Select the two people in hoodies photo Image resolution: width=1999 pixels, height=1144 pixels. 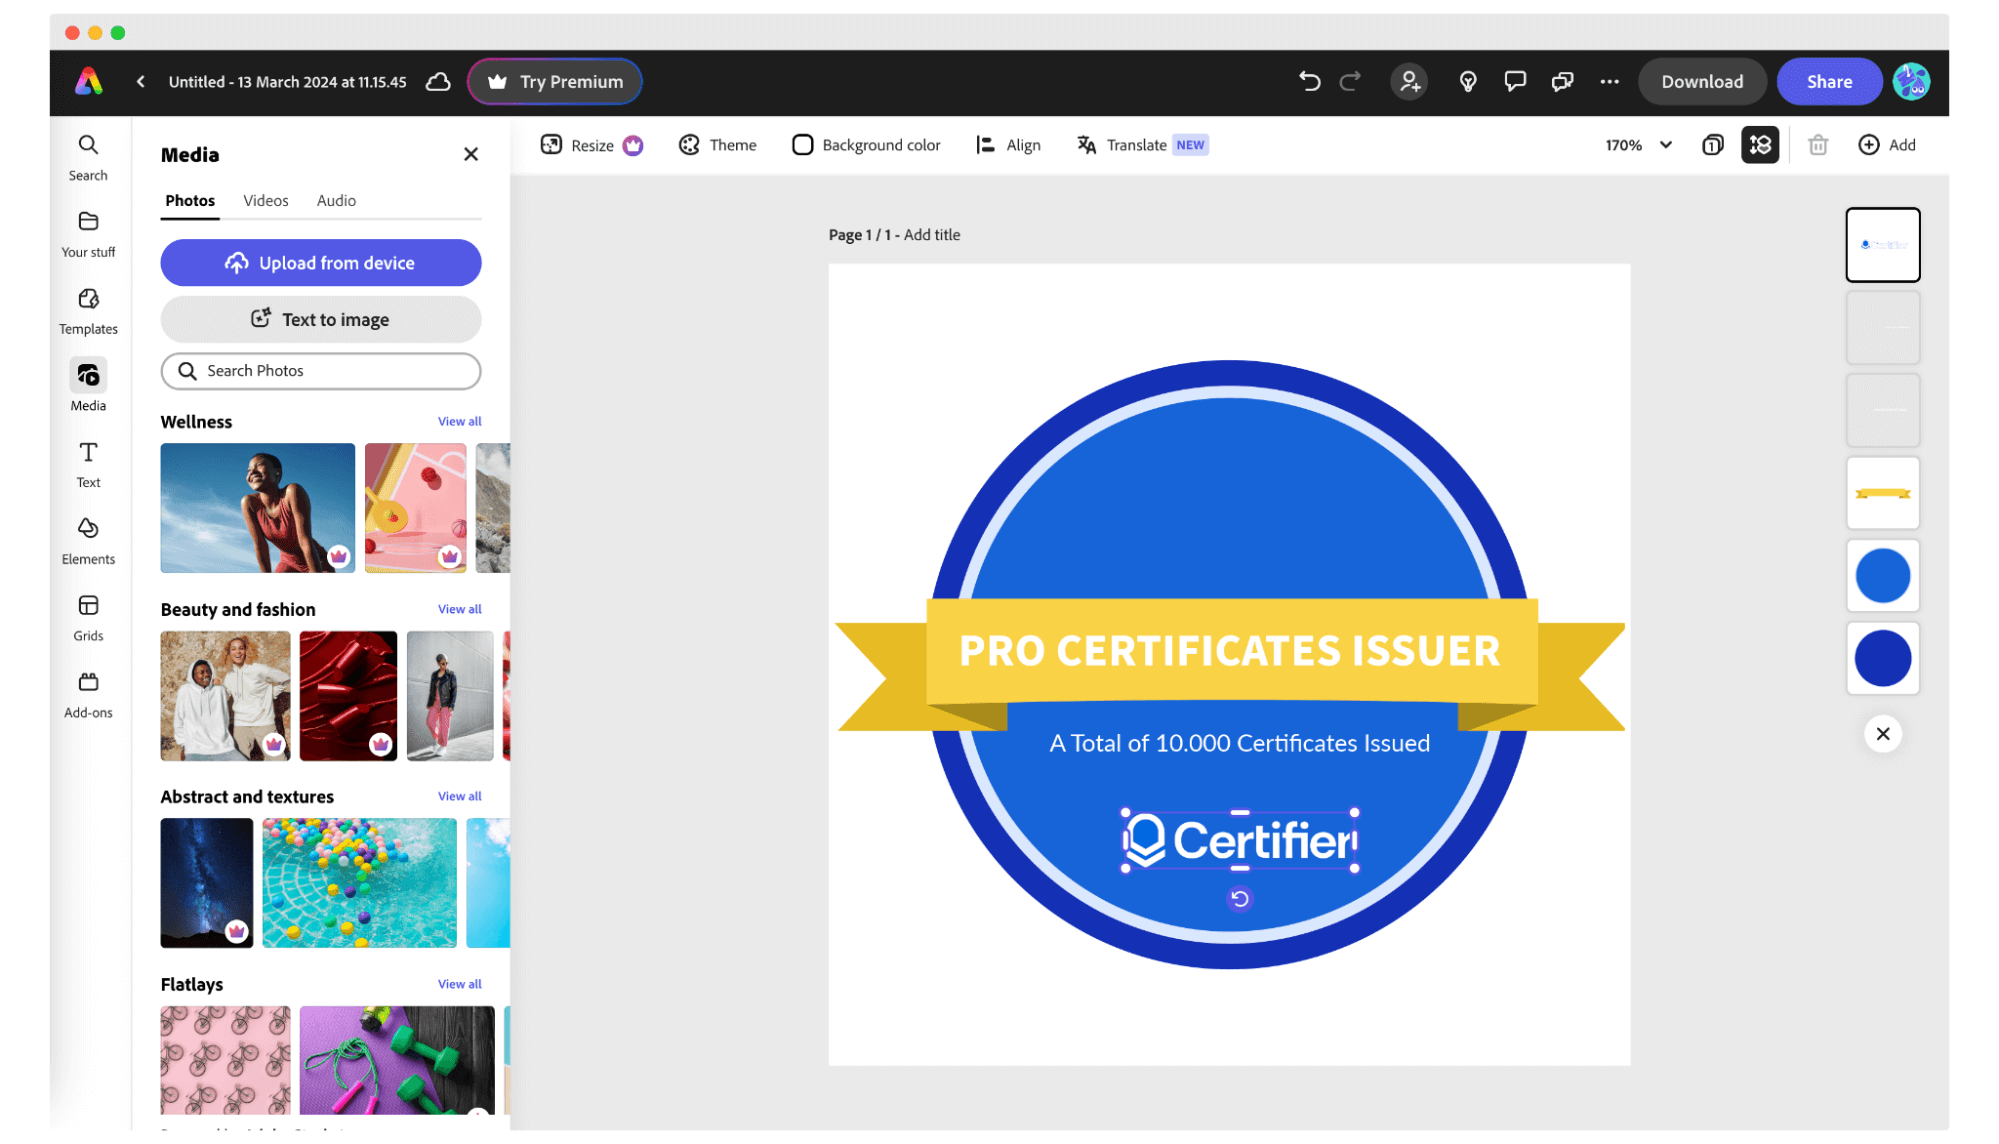click(225, 696)
